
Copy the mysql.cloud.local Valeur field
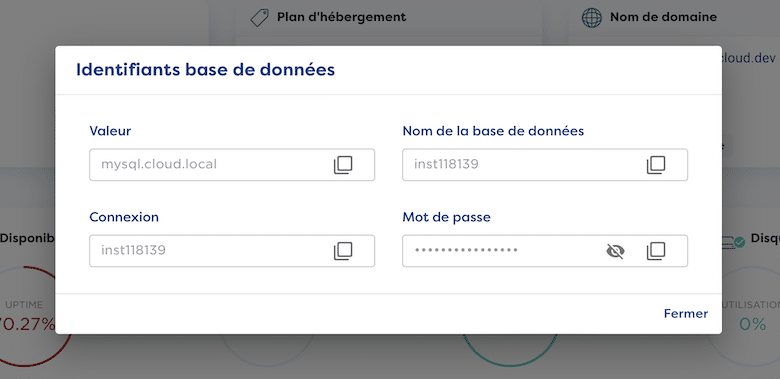pyautogui.click(x=343, y=165)
